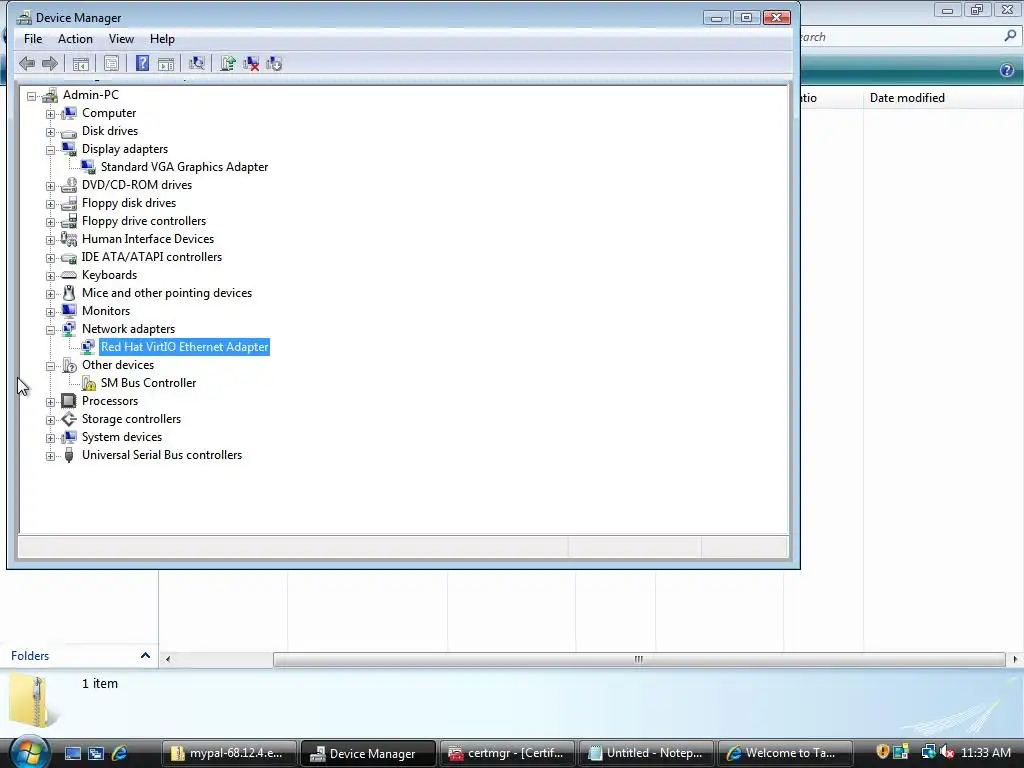Expand the System devices category

[x=50, y=438]
